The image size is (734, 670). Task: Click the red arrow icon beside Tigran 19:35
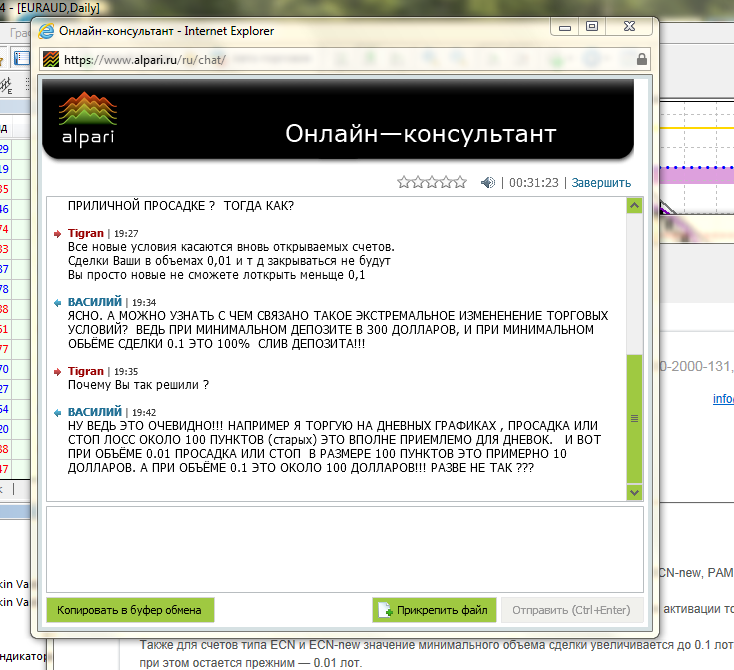58,372
